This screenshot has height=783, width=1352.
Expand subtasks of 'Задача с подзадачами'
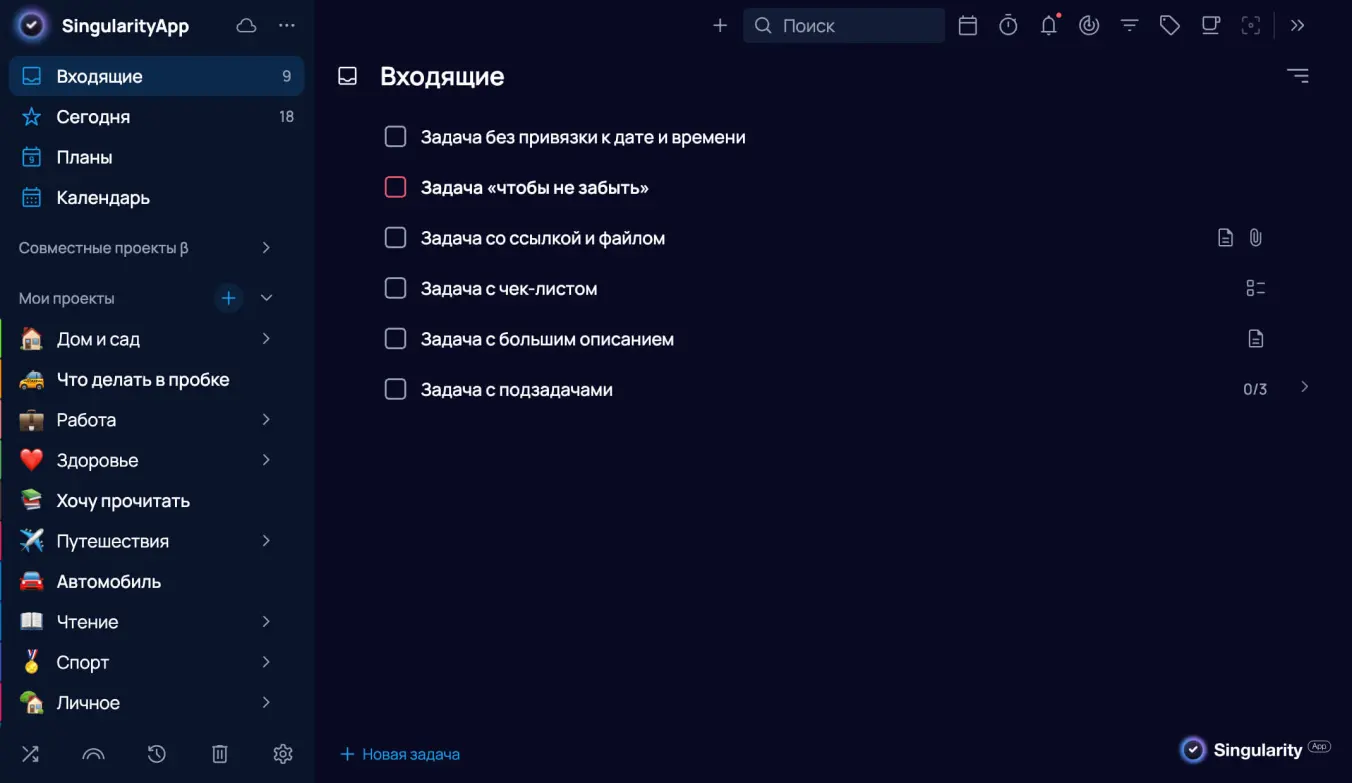[x=1304, y=388]
